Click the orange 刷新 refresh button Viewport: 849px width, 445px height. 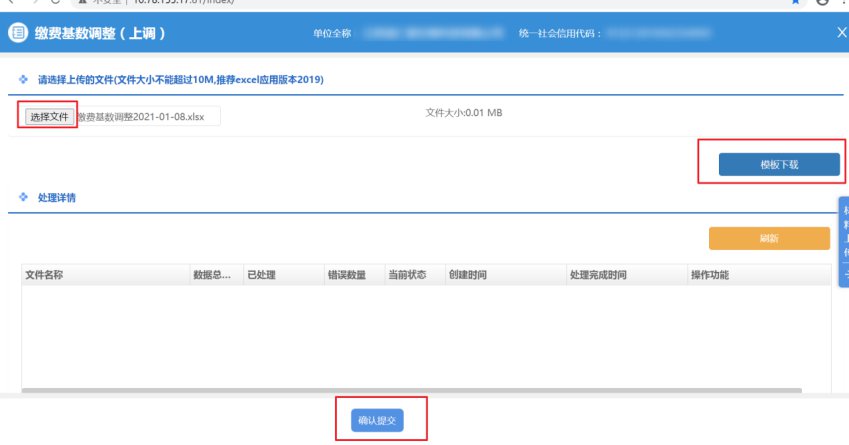pyautogui.click(x=769, y=238)
